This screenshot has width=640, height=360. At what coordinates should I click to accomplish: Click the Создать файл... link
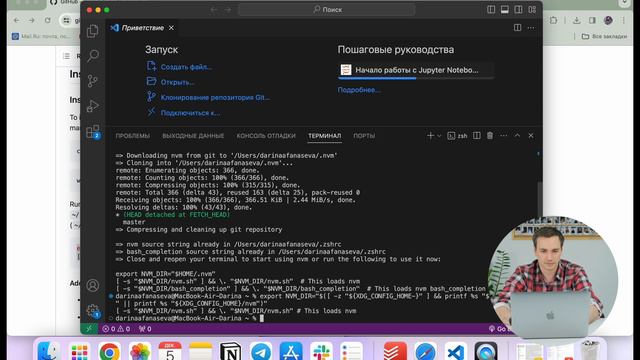tap(186, 67)
